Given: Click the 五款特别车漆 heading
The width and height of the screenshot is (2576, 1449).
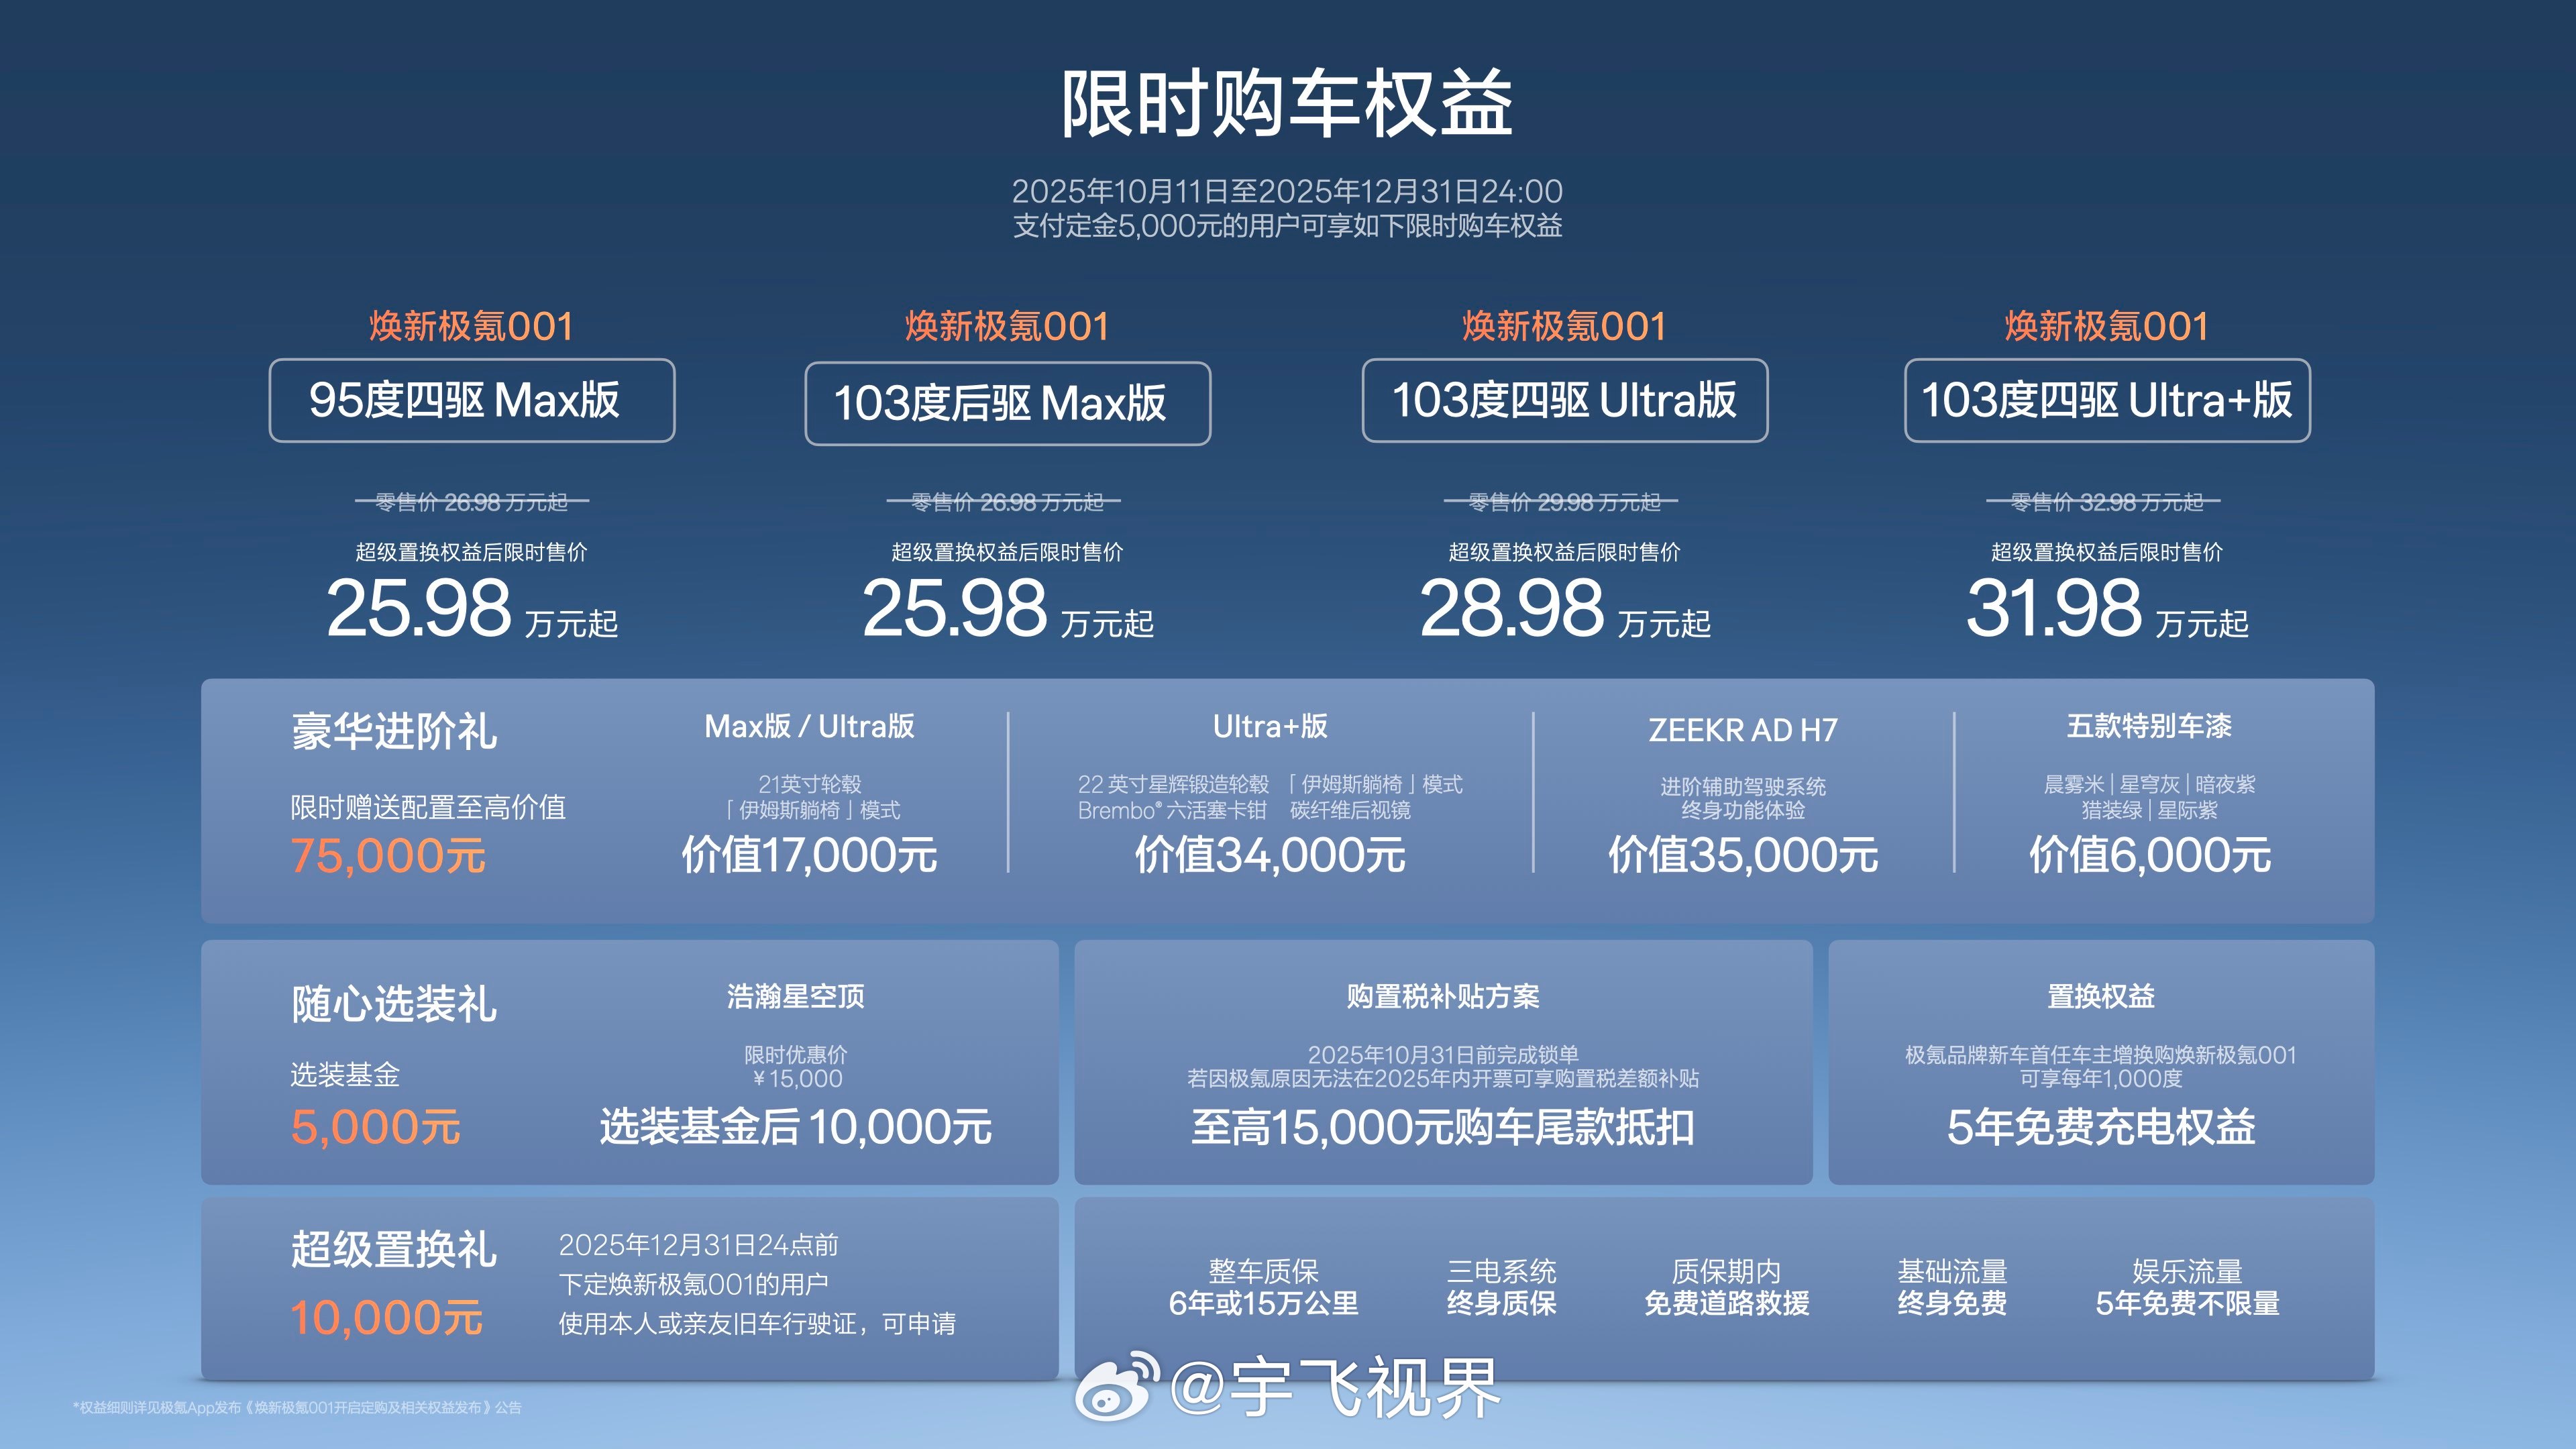Looking at the screenshot, I should tap(2149, 726).
